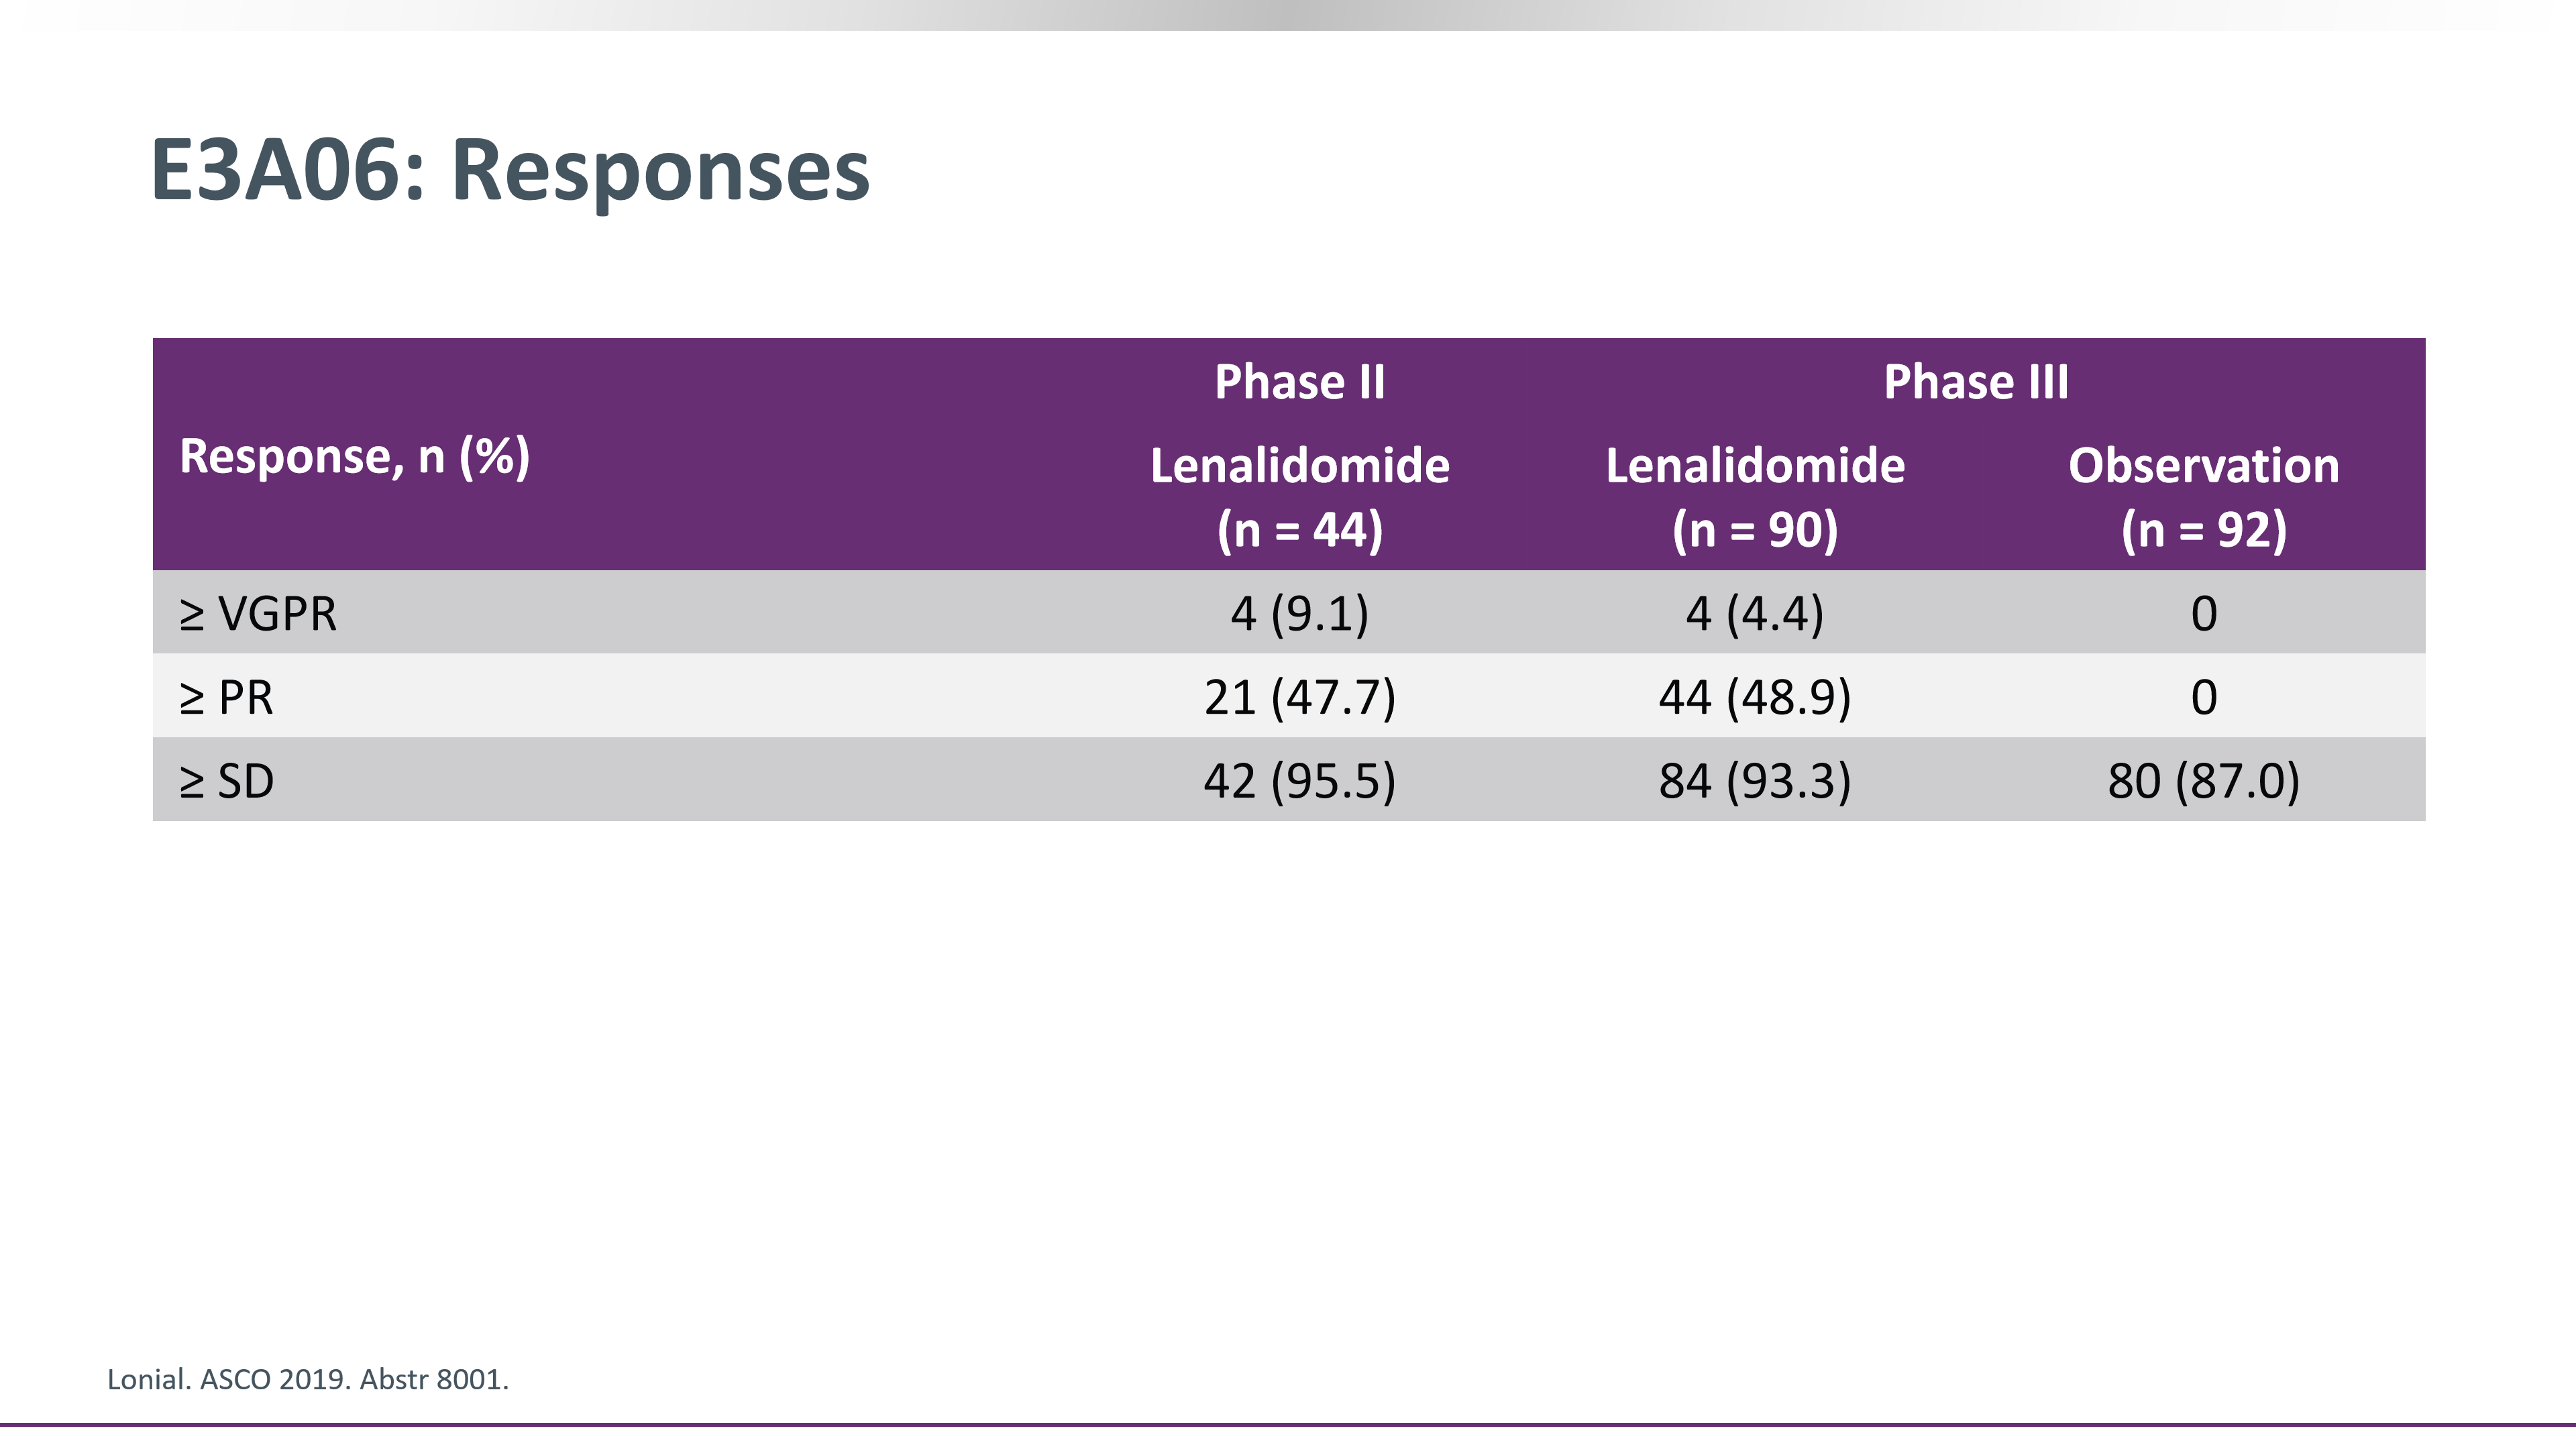The image size is (2576, 1449).
Task: Click the 80 (87.0) cell
Action: (x=2204, y=781)
